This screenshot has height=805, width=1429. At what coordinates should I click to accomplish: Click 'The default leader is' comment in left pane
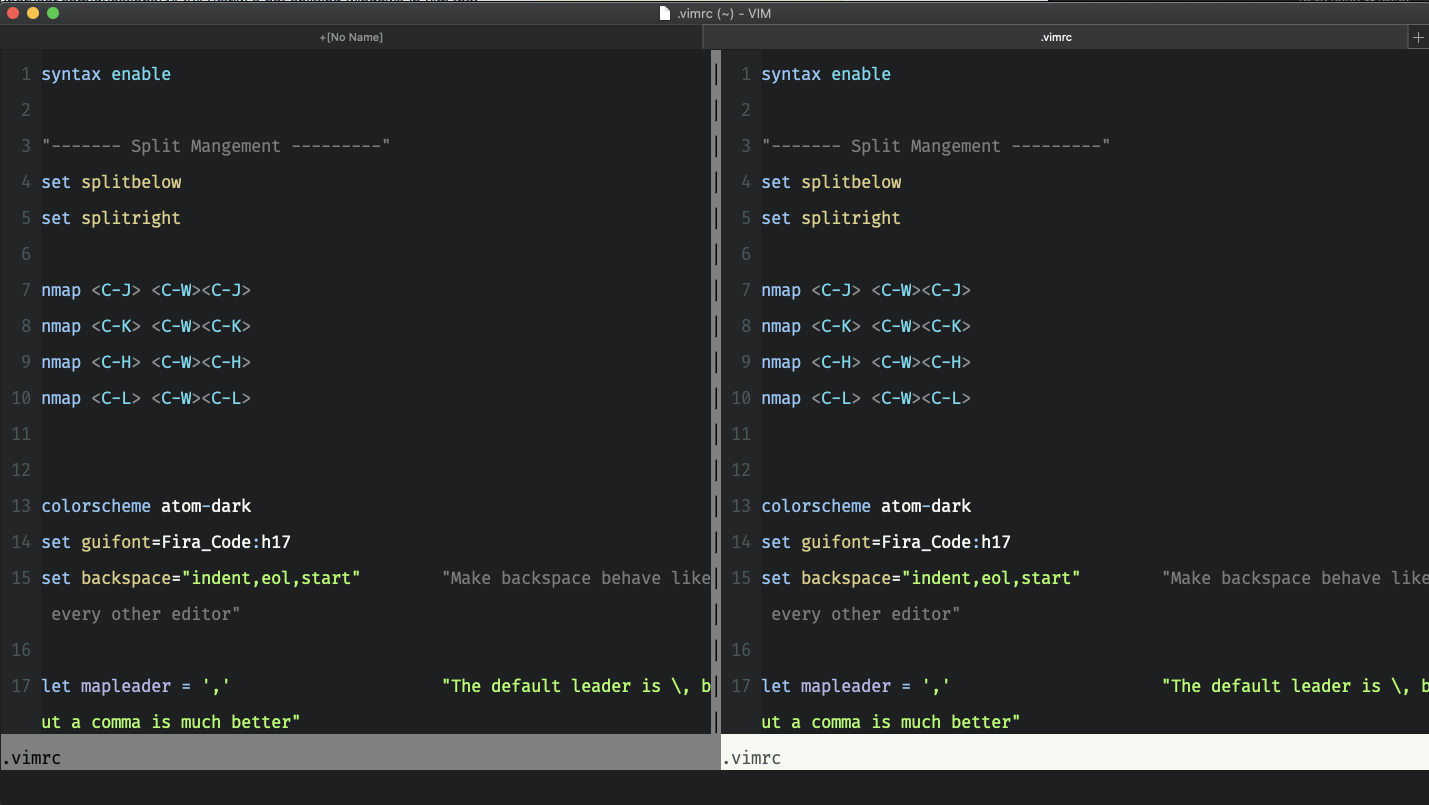tap(576, 686)
